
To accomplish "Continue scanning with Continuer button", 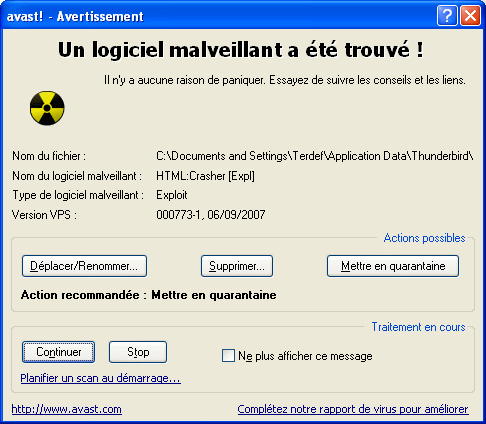I will [x=59, y=352].
